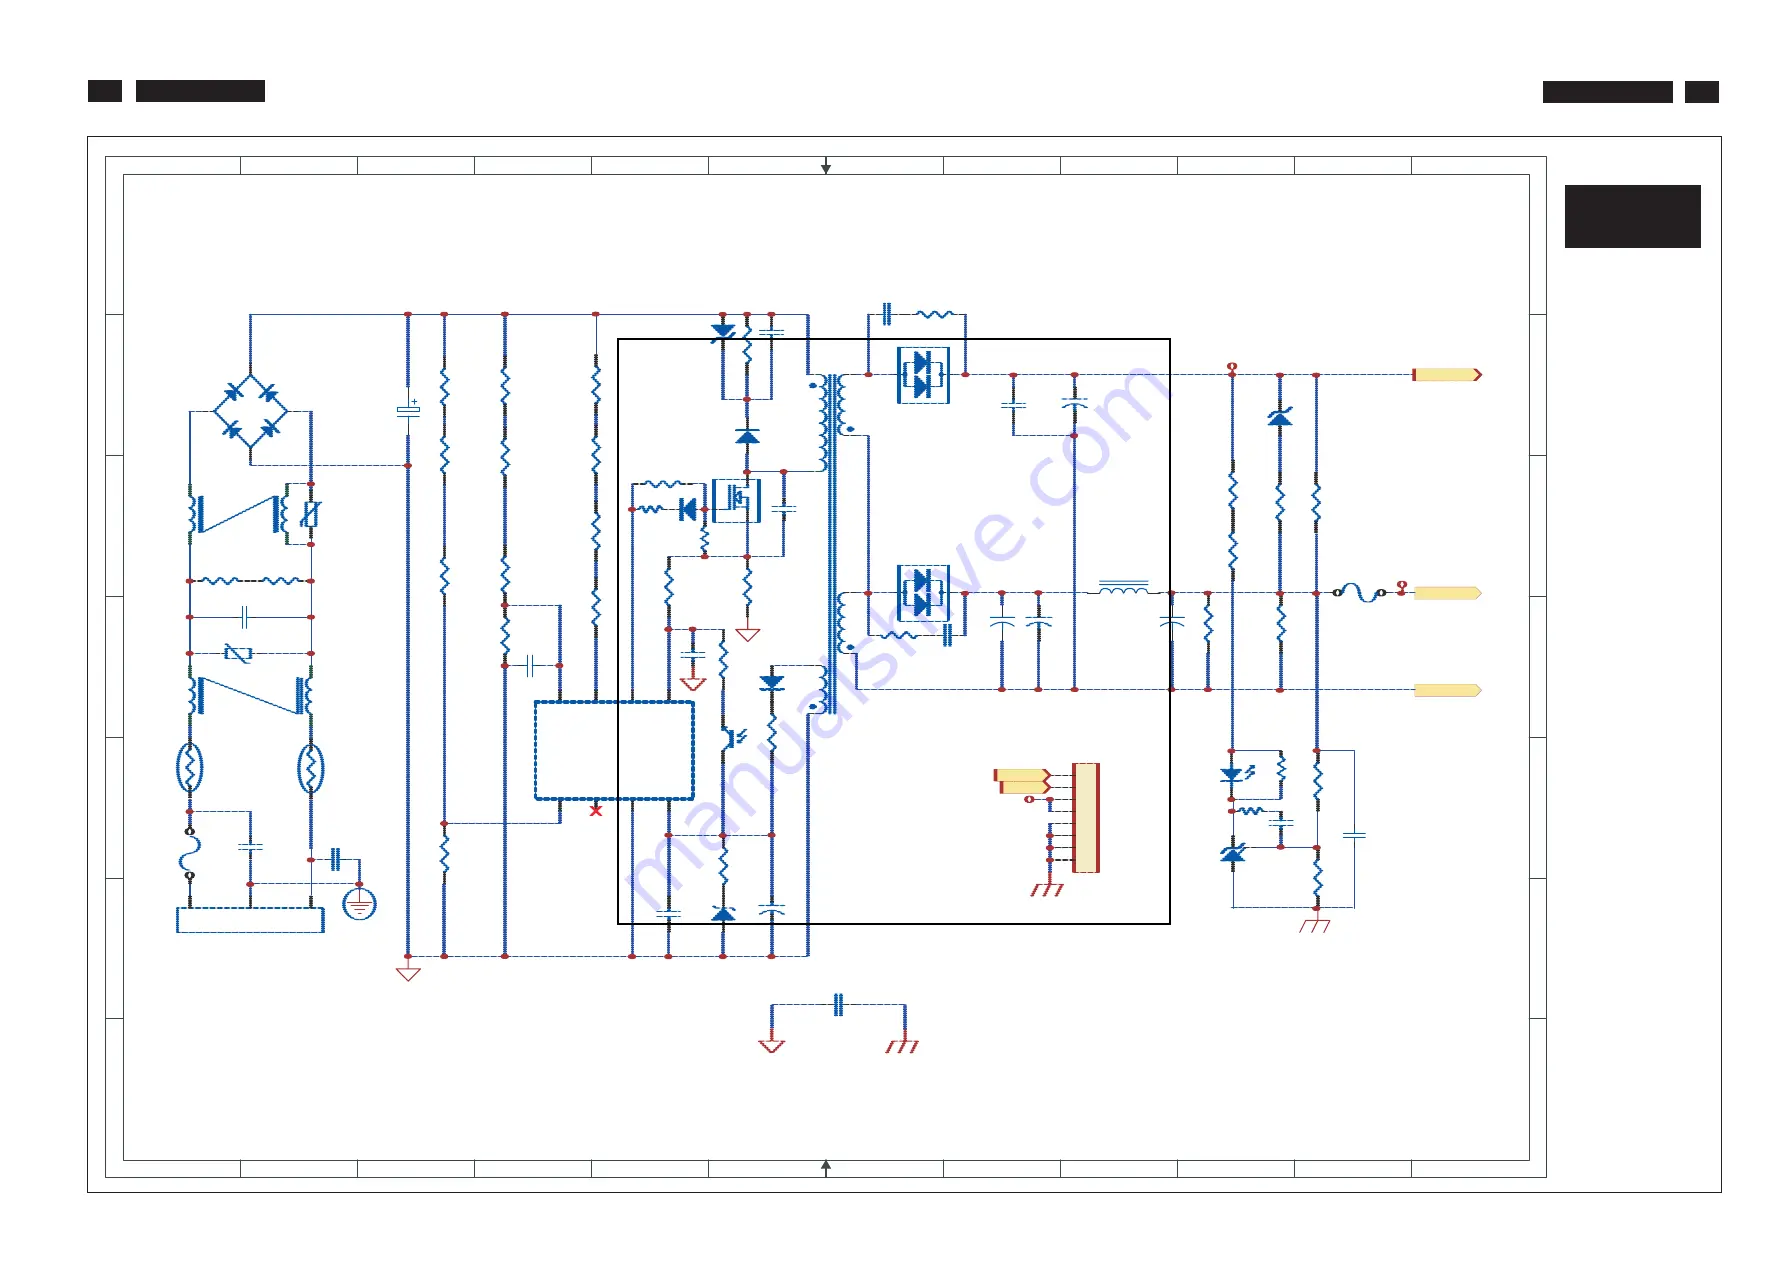Screen dimensions: 1787x1263
Task: Click the wide black header bar at top right
Action: 1607,92
